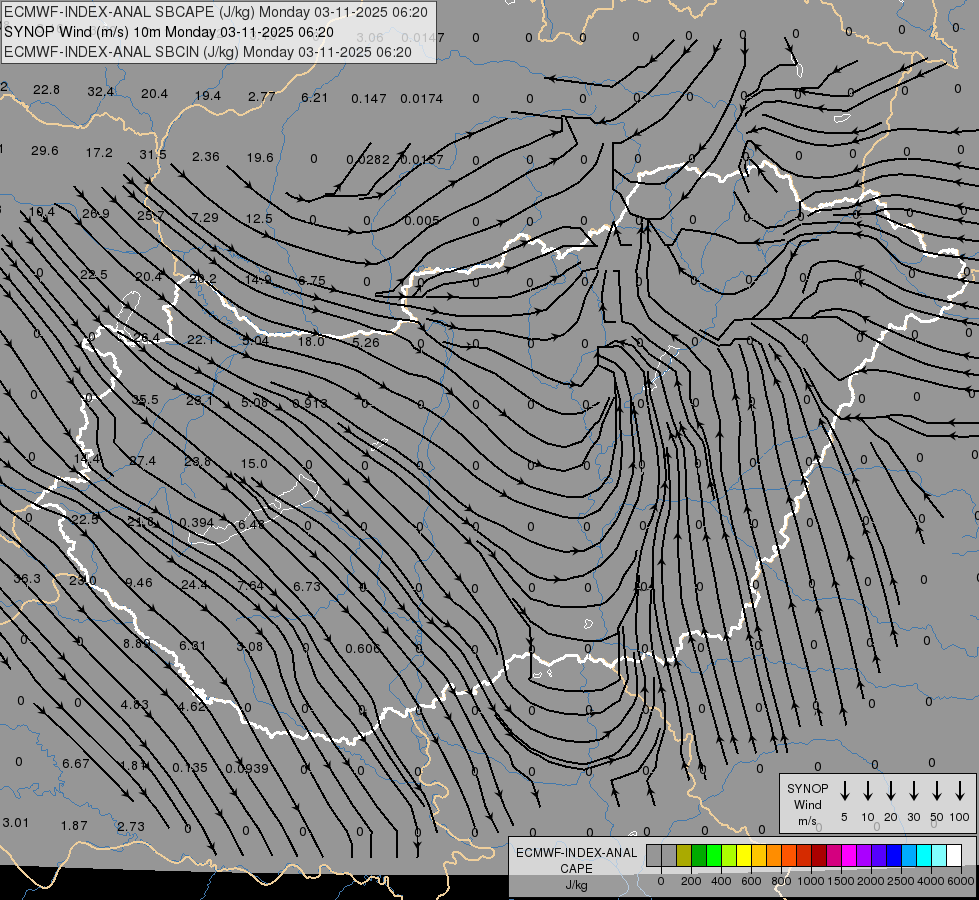Click the 20 m/s wind arrow in legend
Screen dimensions: 979x900
(891, 791)
